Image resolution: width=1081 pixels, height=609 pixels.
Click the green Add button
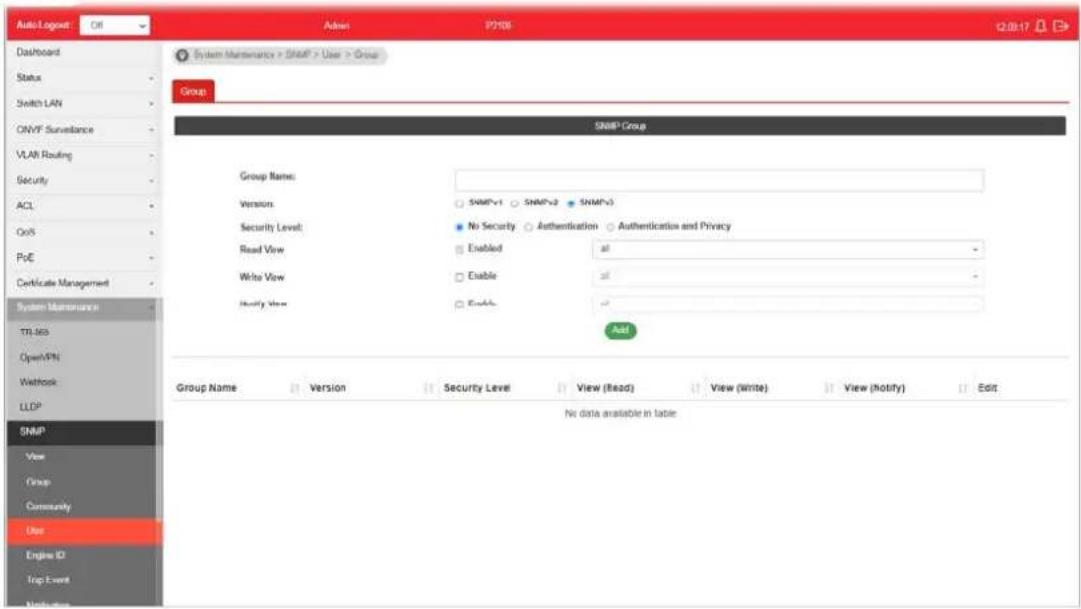pos(620,330)
